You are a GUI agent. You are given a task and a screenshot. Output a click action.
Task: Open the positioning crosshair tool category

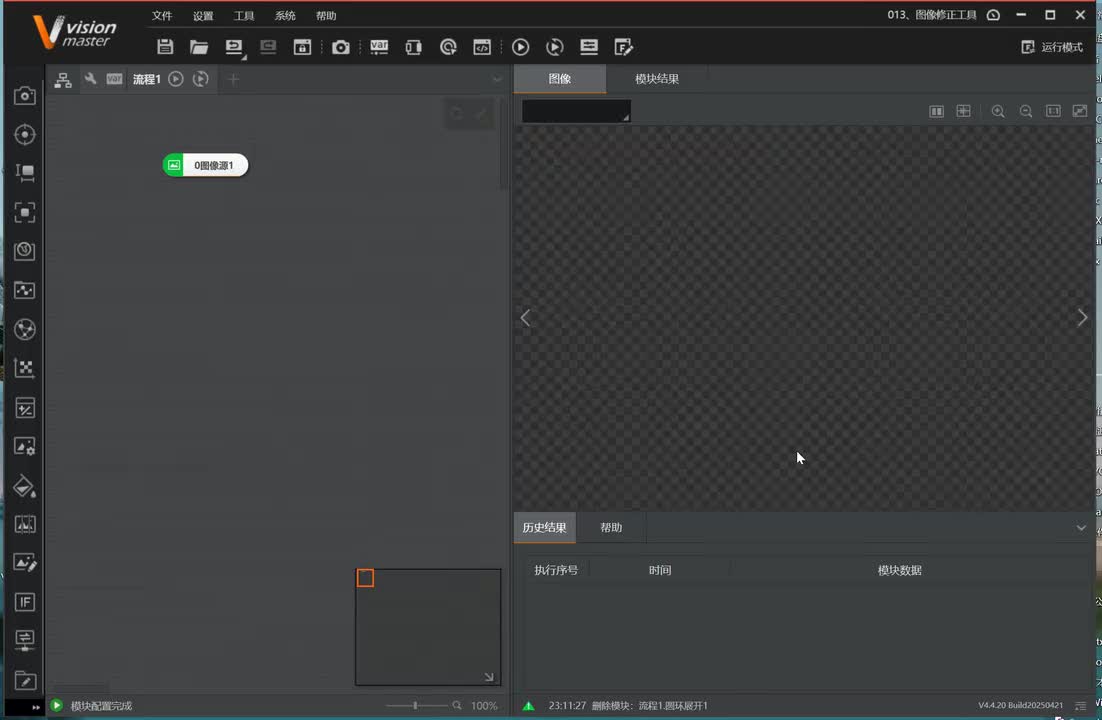pos(25,134)
